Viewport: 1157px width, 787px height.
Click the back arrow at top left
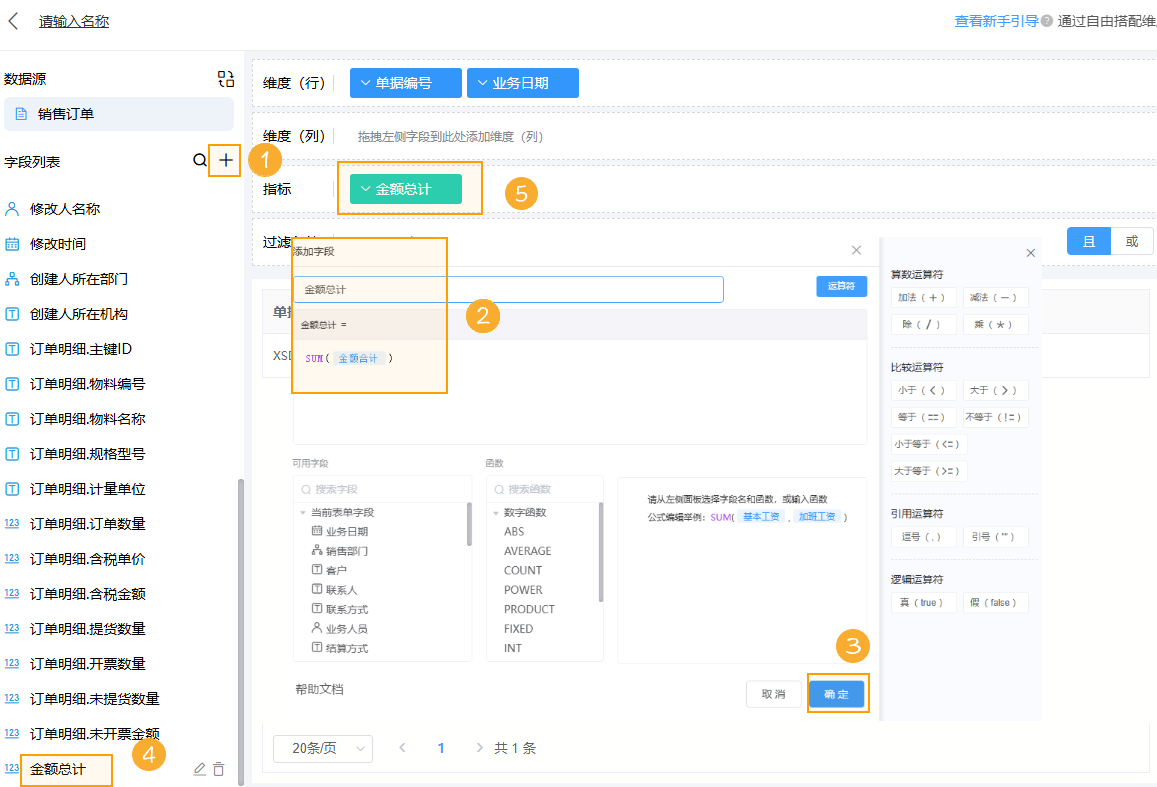[x=14, y=20]
